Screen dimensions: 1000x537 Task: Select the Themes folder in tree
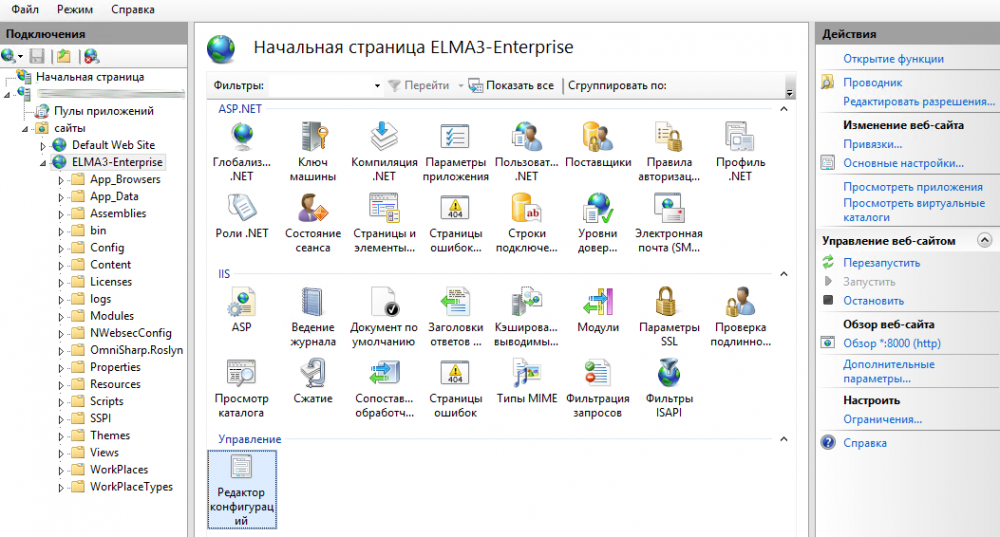pyautogui.click(x=110, y=436)
